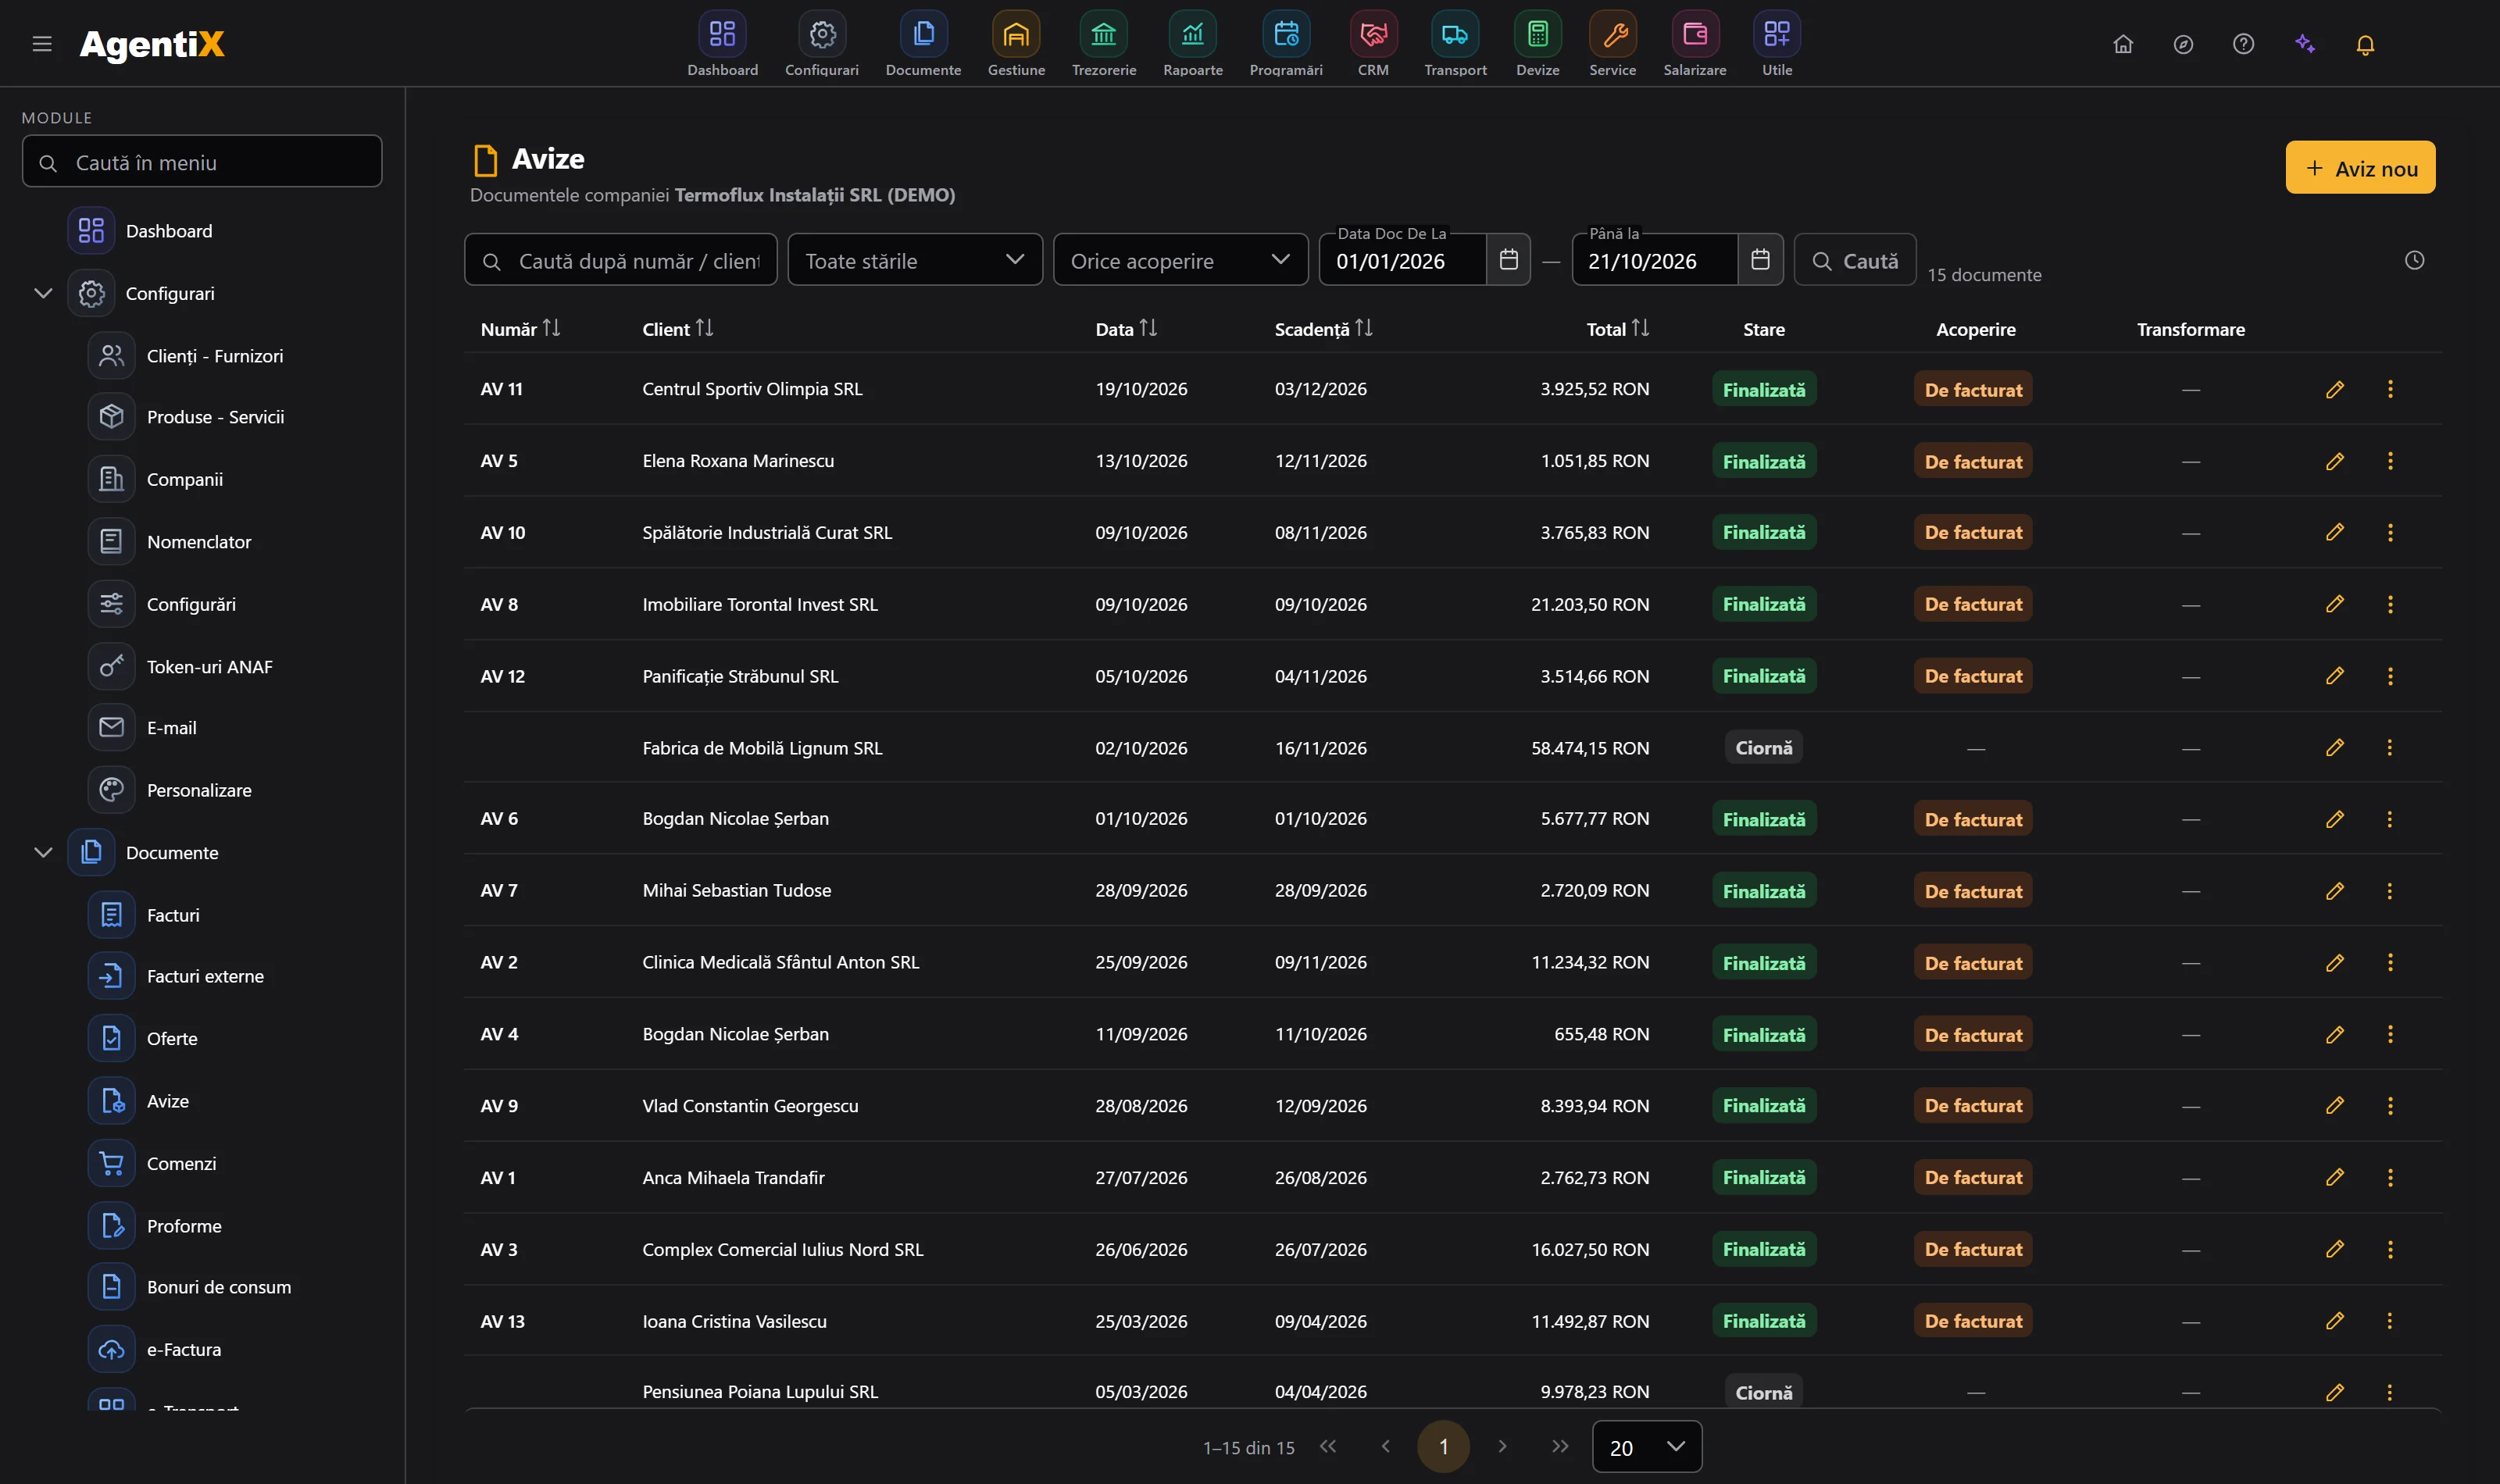Open calendar picker for Până la
Image resolution: width=2500 pixels, height=1484 pixels.
(1760, 260)
